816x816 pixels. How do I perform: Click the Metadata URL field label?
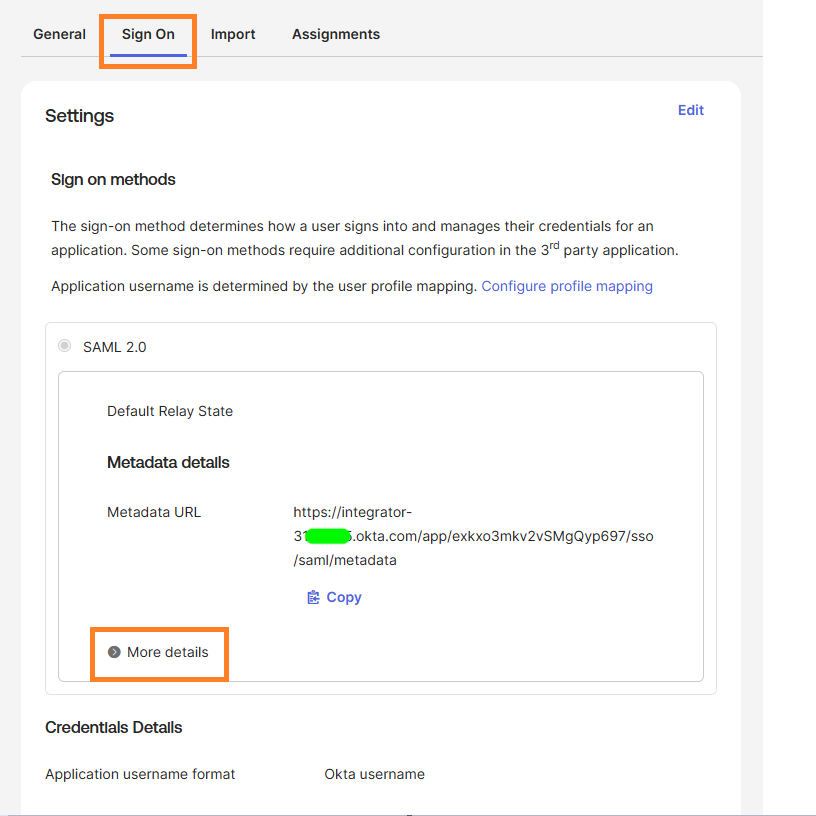pos(154,512)
